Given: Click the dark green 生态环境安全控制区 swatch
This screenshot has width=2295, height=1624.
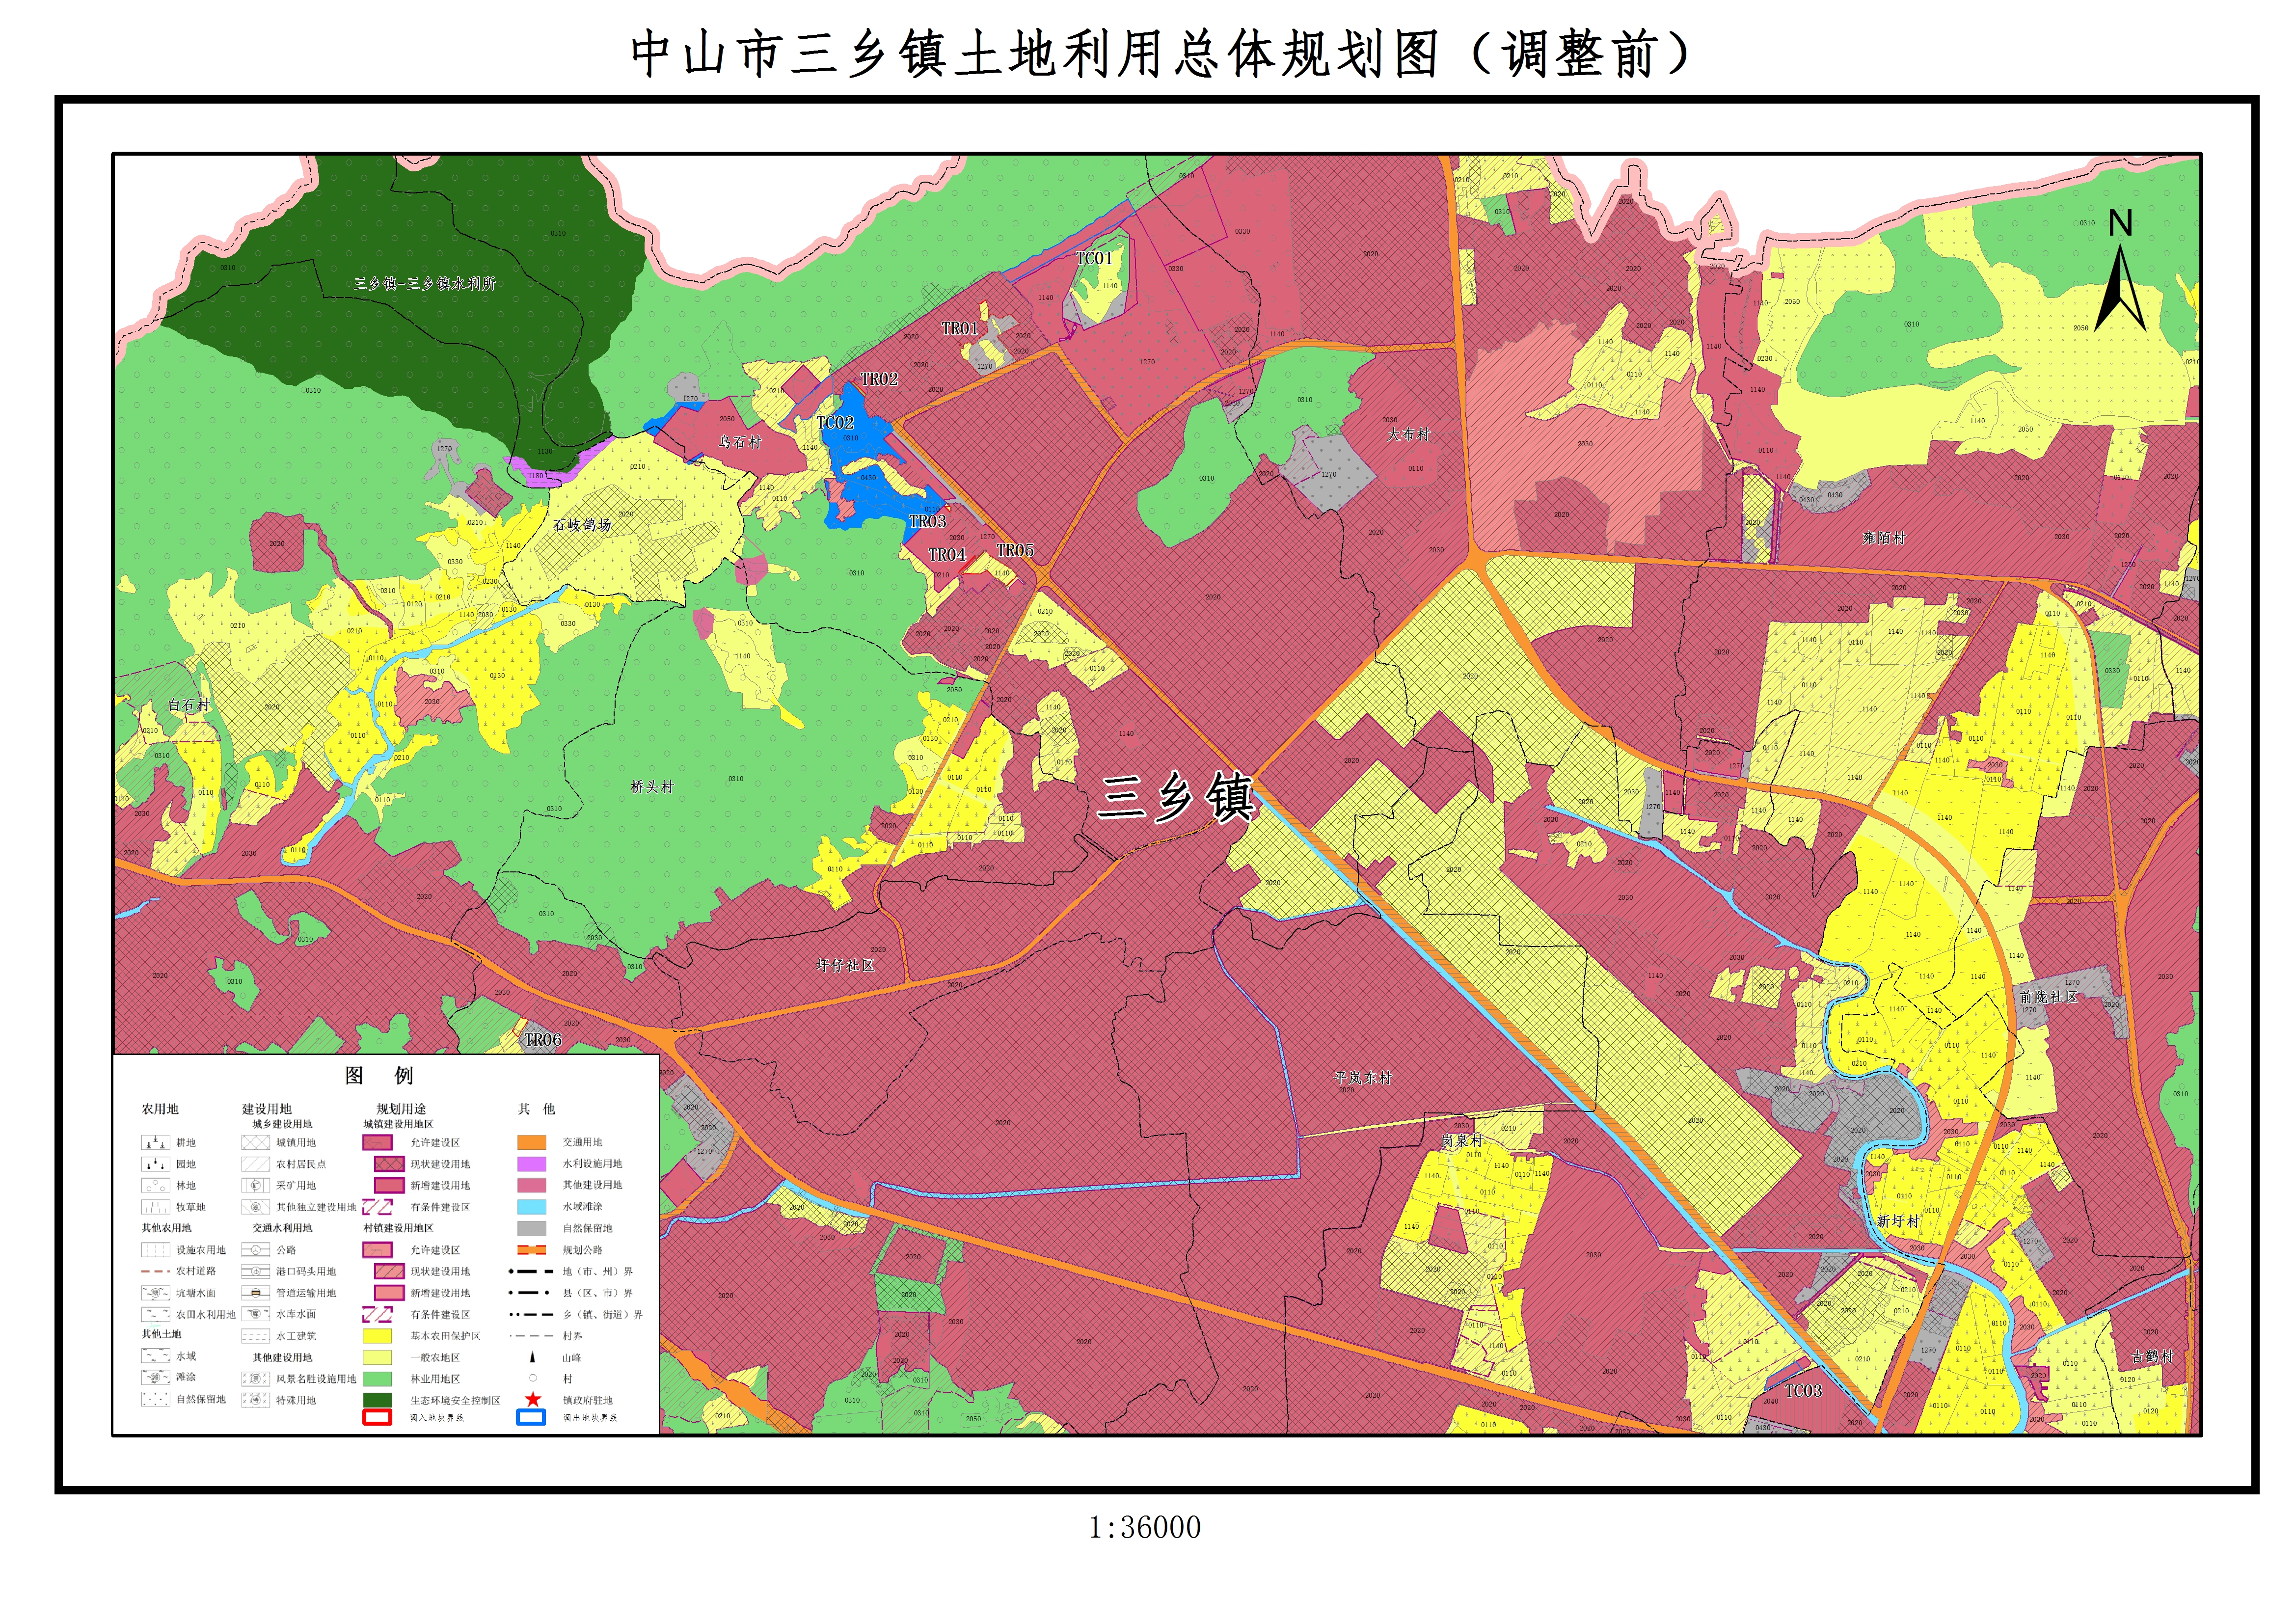Looking at the screenshot, I should click(x=377, y=1399).
